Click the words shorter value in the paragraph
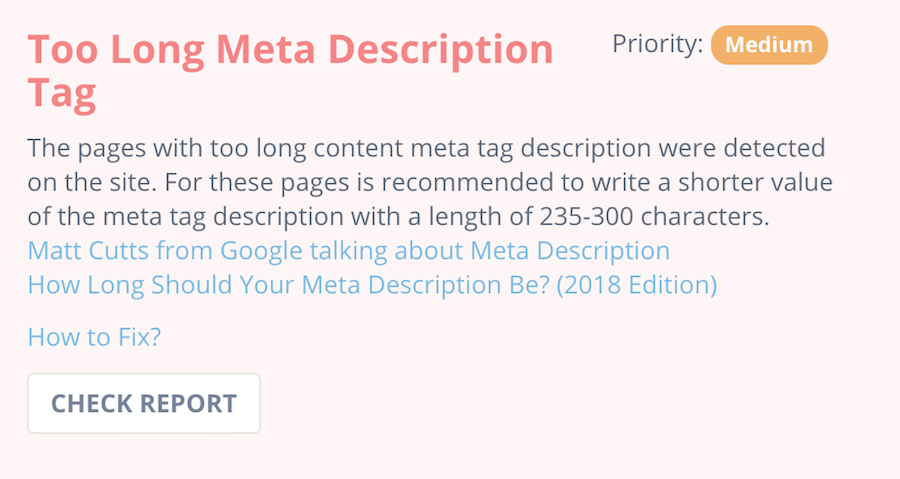 tap(755, 182)
